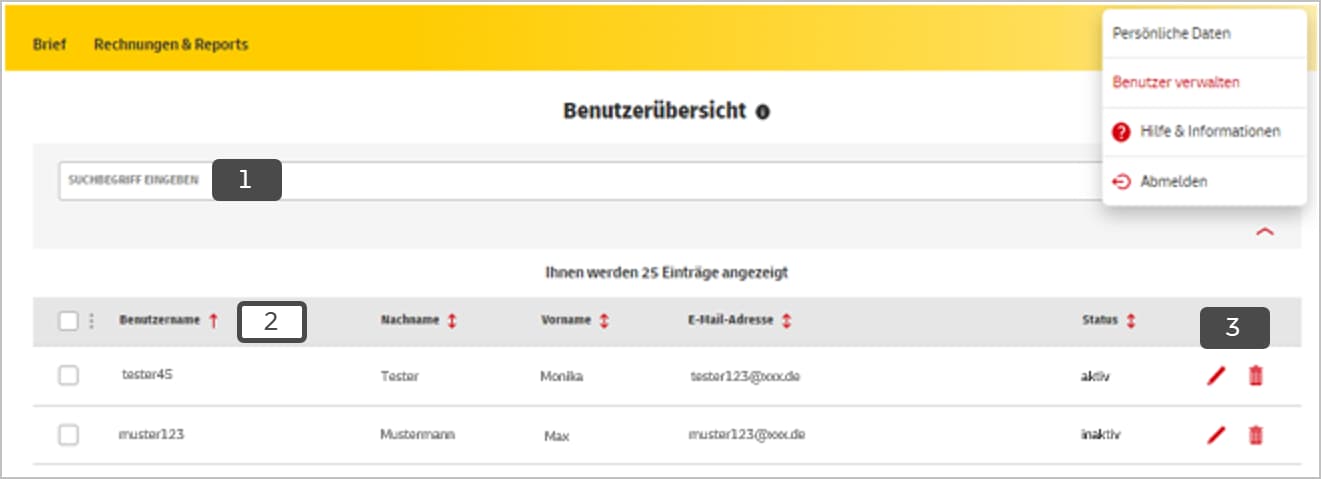1321x479 pixels.
Task: Go to Brief navigation link
Action: click(49, 45)
